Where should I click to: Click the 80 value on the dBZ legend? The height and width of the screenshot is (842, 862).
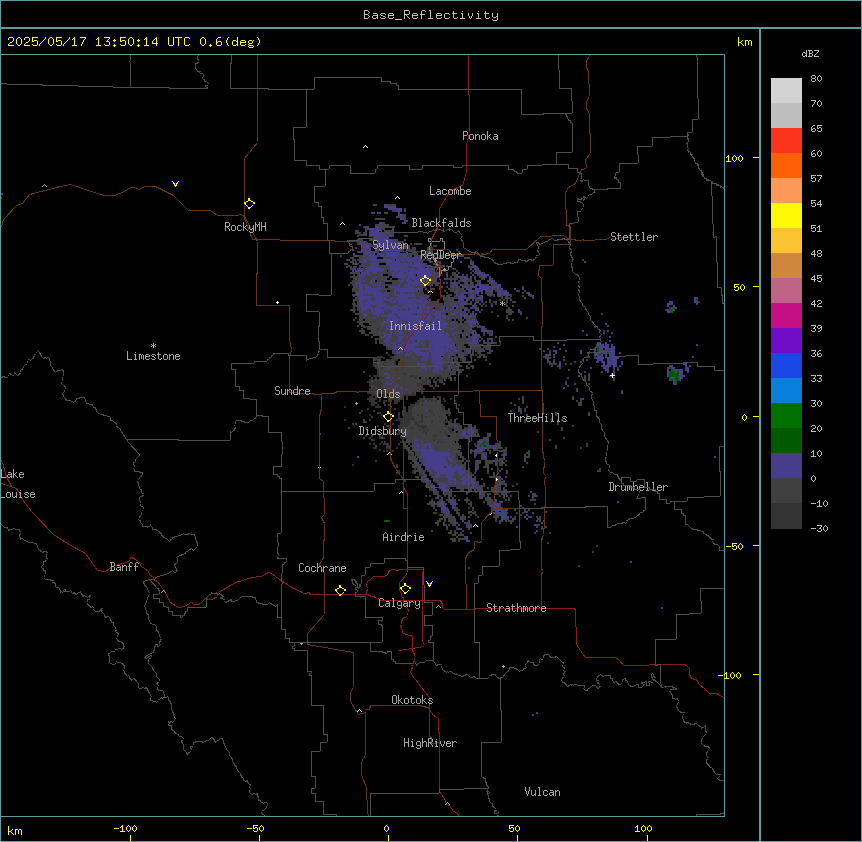click(x=816, y=79)
